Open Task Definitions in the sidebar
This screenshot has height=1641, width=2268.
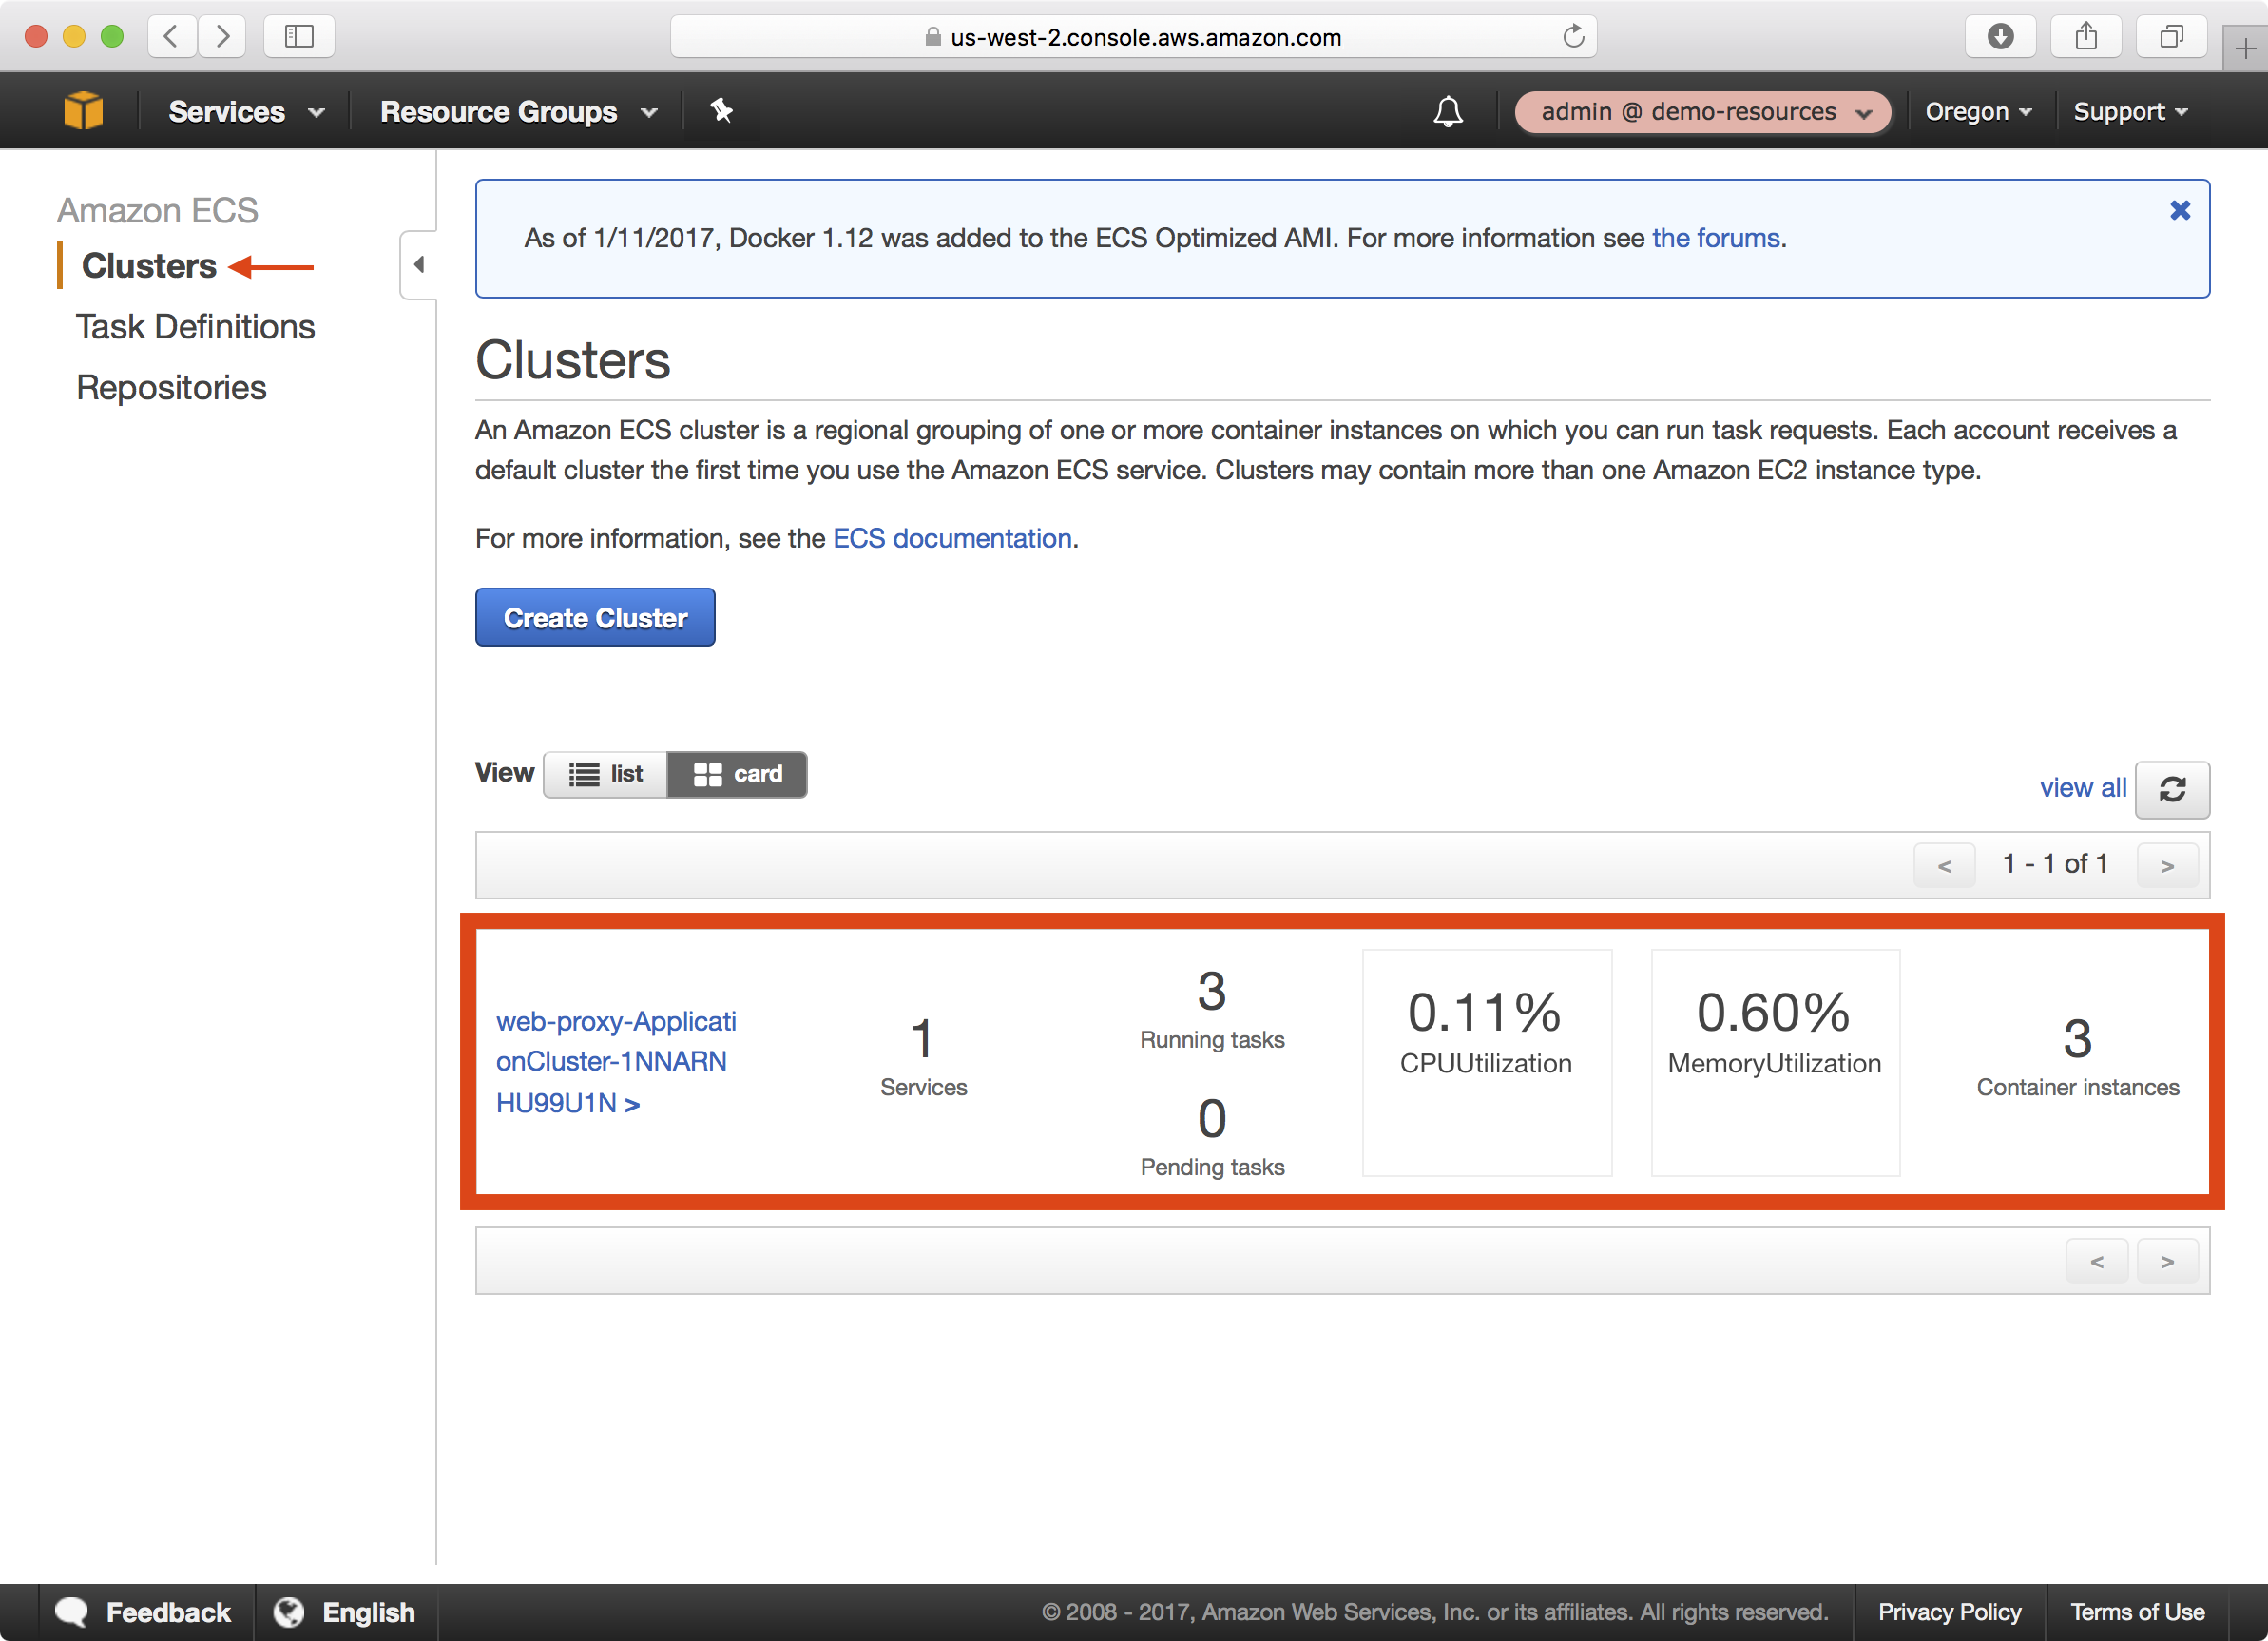(x=195, y=327)
